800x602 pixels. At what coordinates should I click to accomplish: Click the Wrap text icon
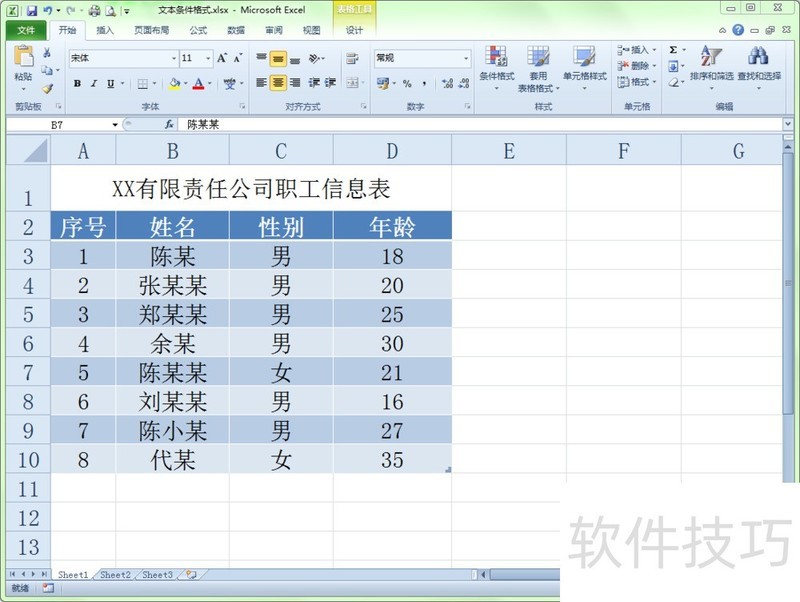(x=352, y=58)
